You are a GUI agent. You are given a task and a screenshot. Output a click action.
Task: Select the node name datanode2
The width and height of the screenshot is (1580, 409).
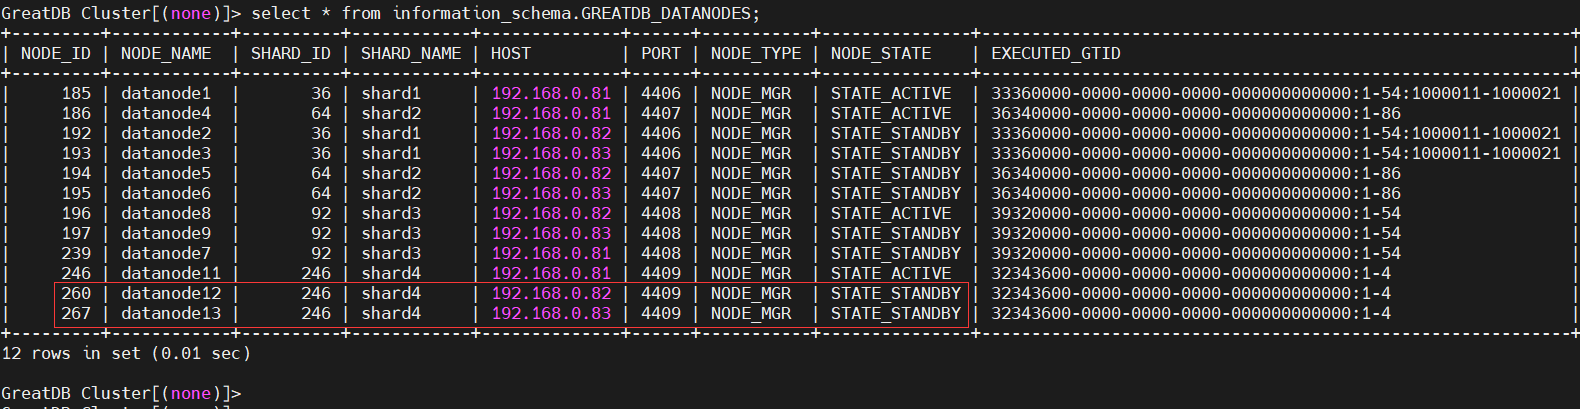tap(166, 134)
